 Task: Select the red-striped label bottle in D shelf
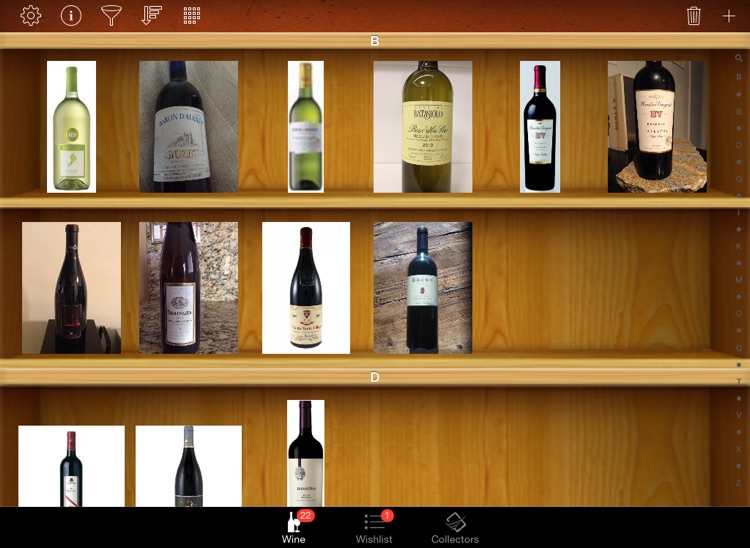(71, 466)
